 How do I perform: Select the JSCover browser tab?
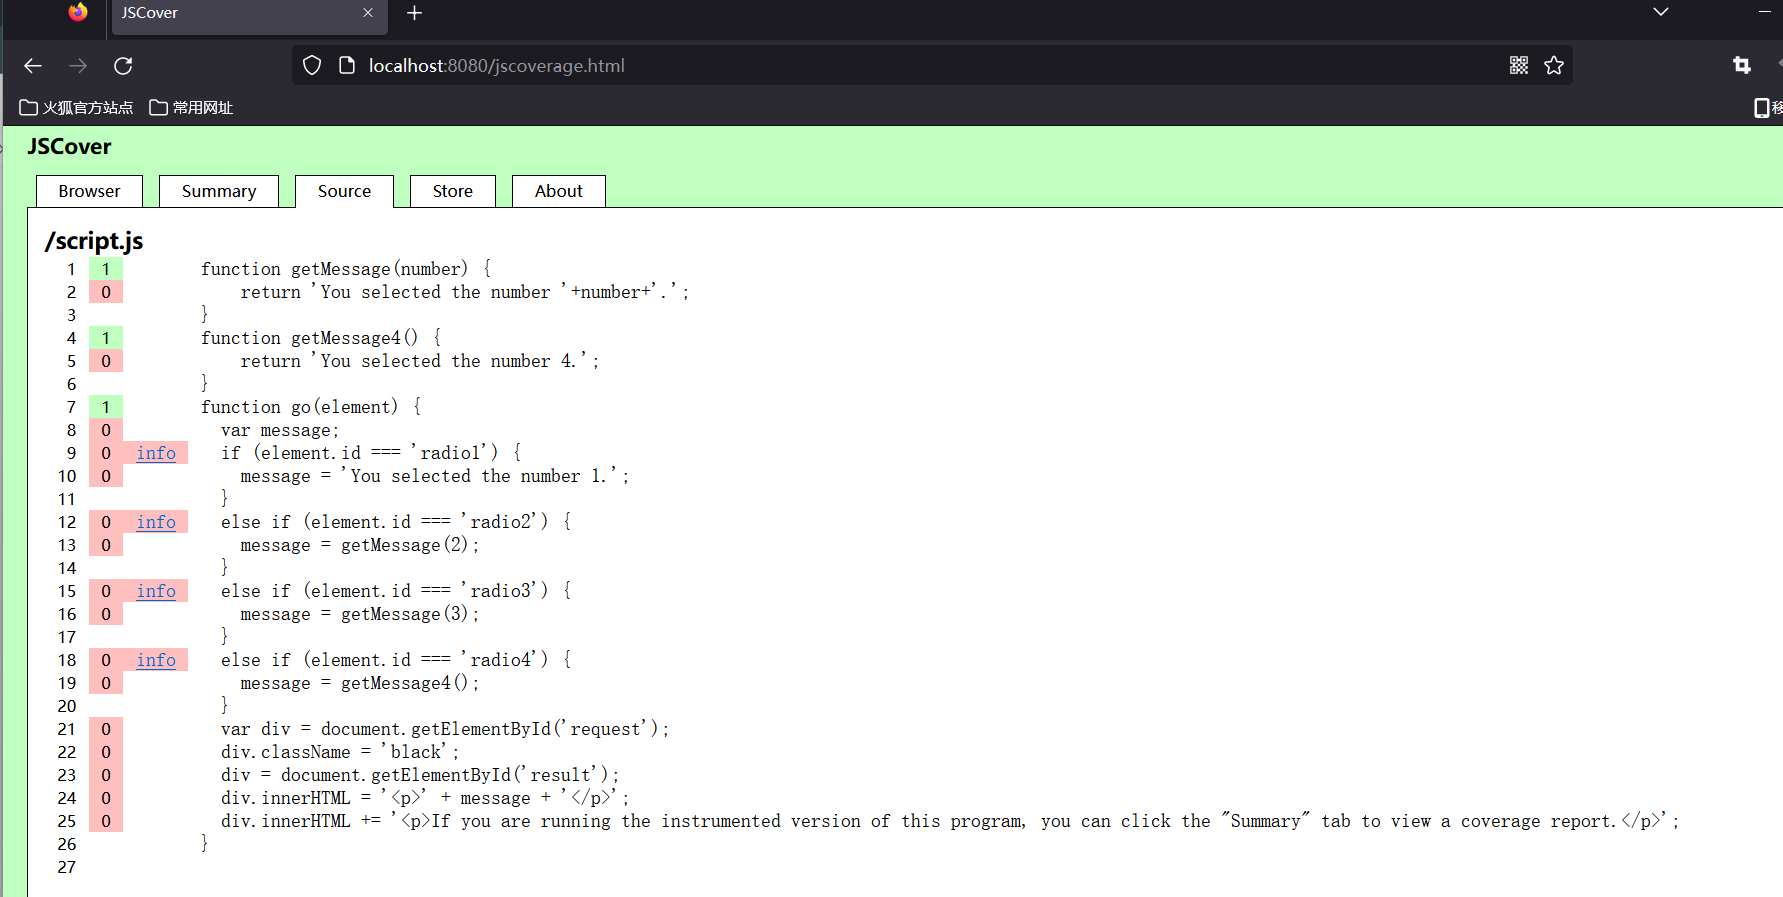(x=248, y=14)
